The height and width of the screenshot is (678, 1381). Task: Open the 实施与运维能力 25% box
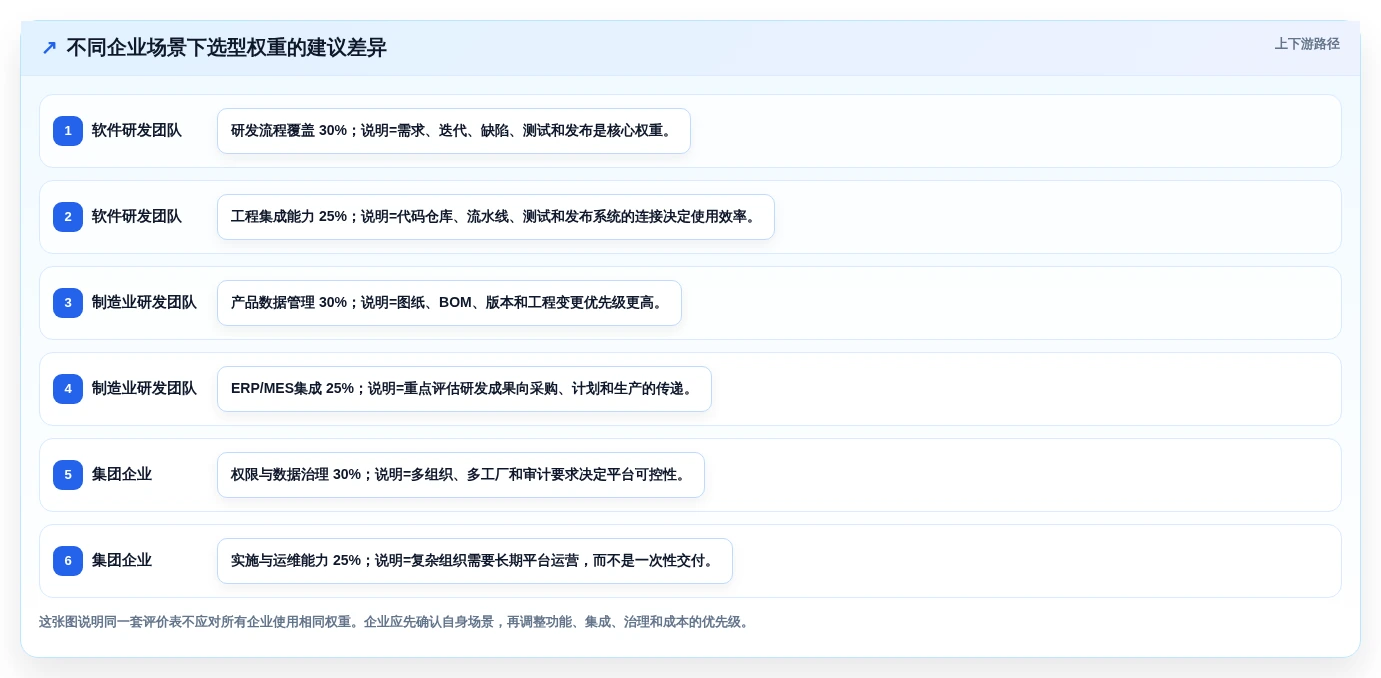475,561
